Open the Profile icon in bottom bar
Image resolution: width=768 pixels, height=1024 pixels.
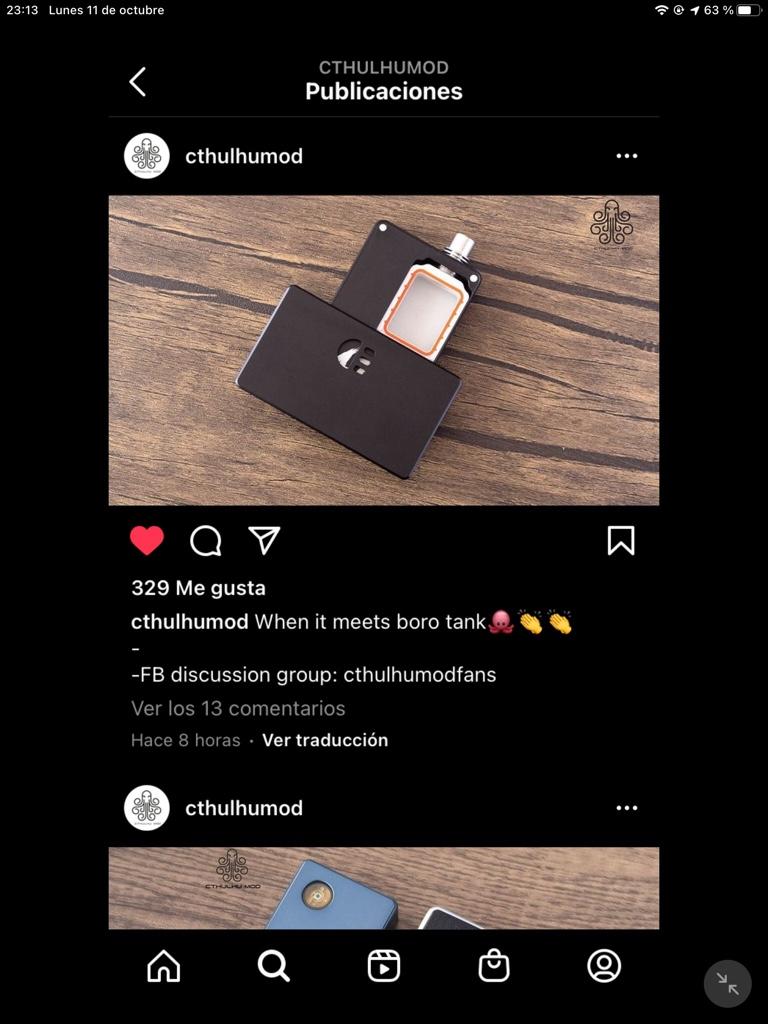604,966
